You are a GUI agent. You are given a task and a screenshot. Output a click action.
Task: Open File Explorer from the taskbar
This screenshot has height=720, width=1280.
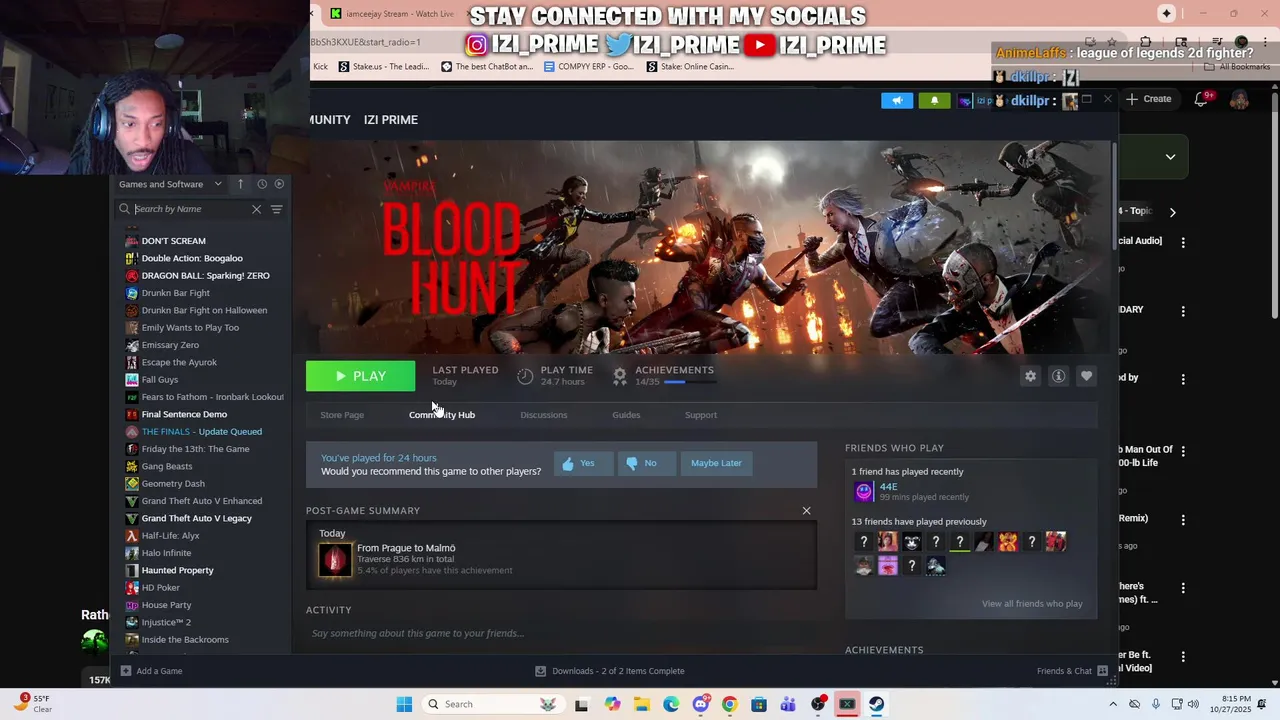tap(642, 704)
